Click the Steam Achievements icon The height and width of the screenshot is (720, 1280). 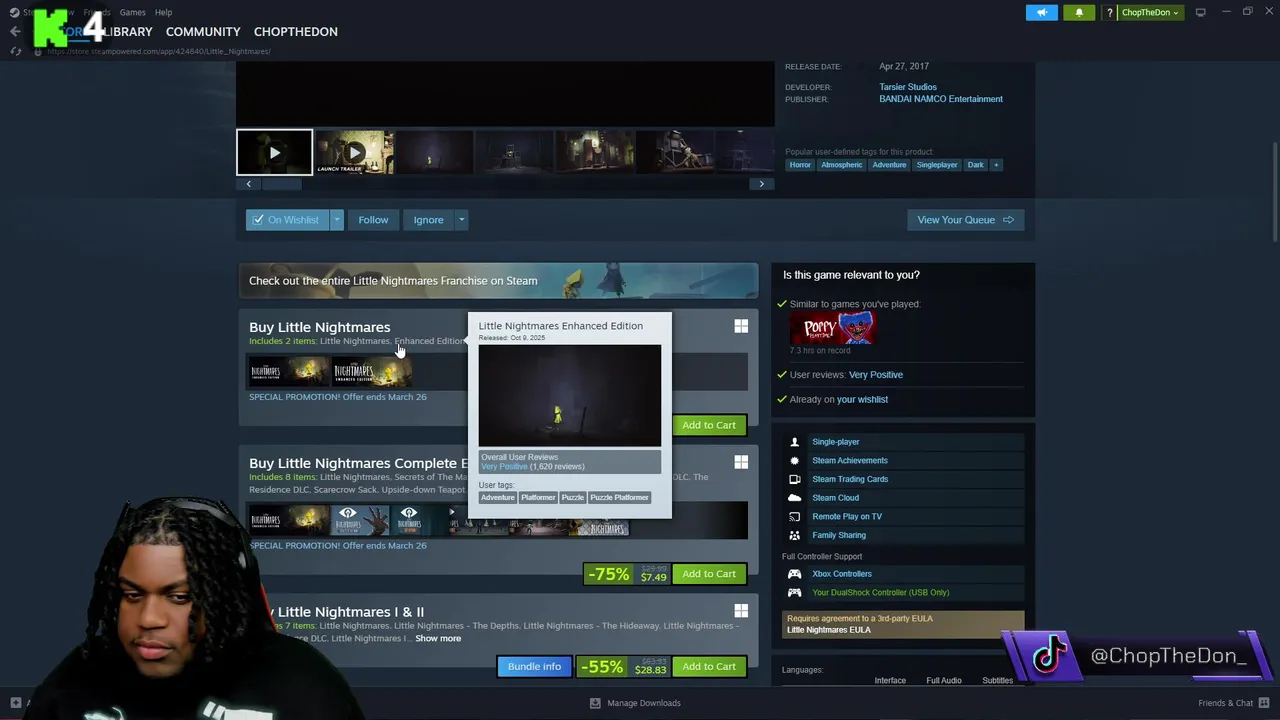pyautogui.click(x=795, y=461)
